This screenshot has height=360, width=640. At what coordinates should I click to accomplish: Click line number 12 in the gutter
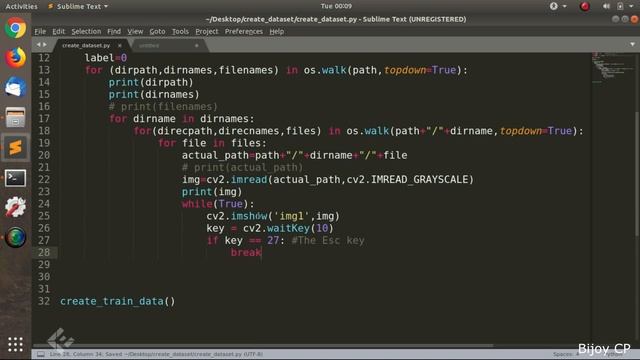pos(44,58)
